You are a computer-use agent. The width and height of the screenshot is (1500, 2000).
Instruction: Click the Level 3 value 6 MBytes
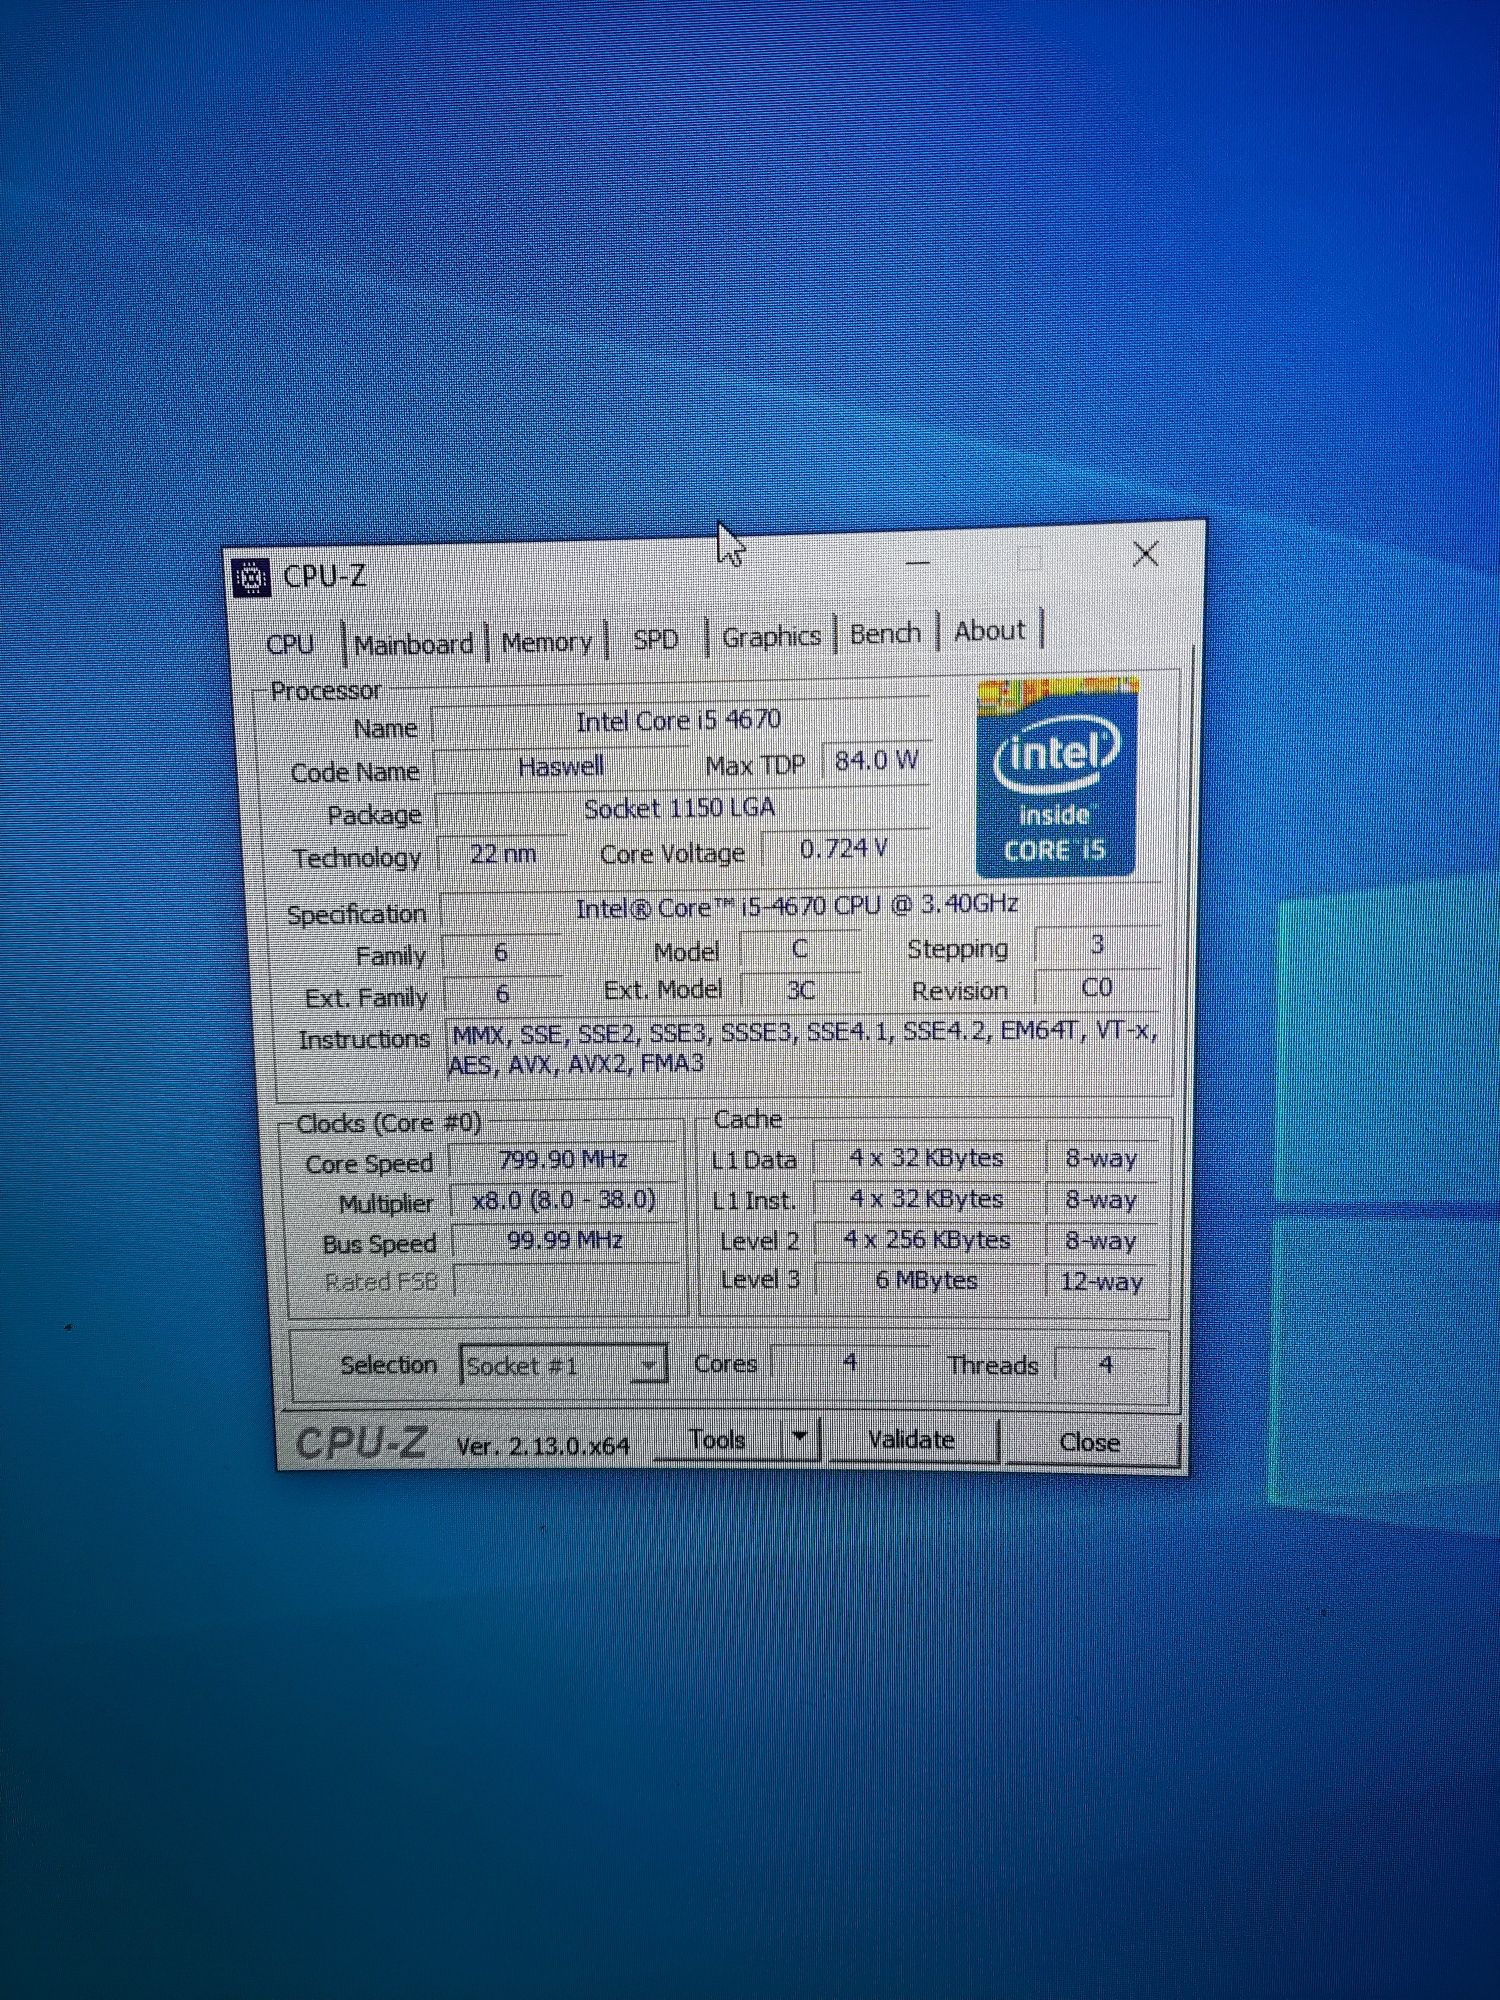coord(927,1280)
